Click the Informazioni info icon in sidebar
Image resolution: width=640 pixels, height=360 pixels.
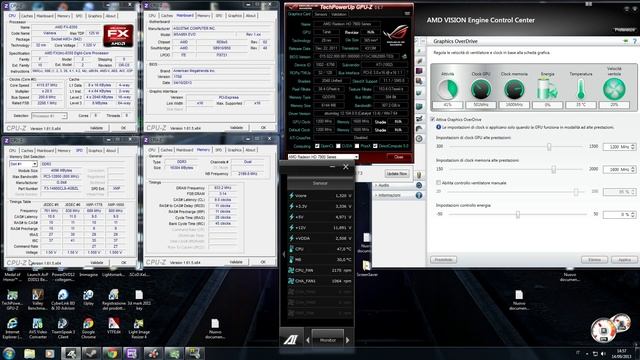tap(419, 196)
